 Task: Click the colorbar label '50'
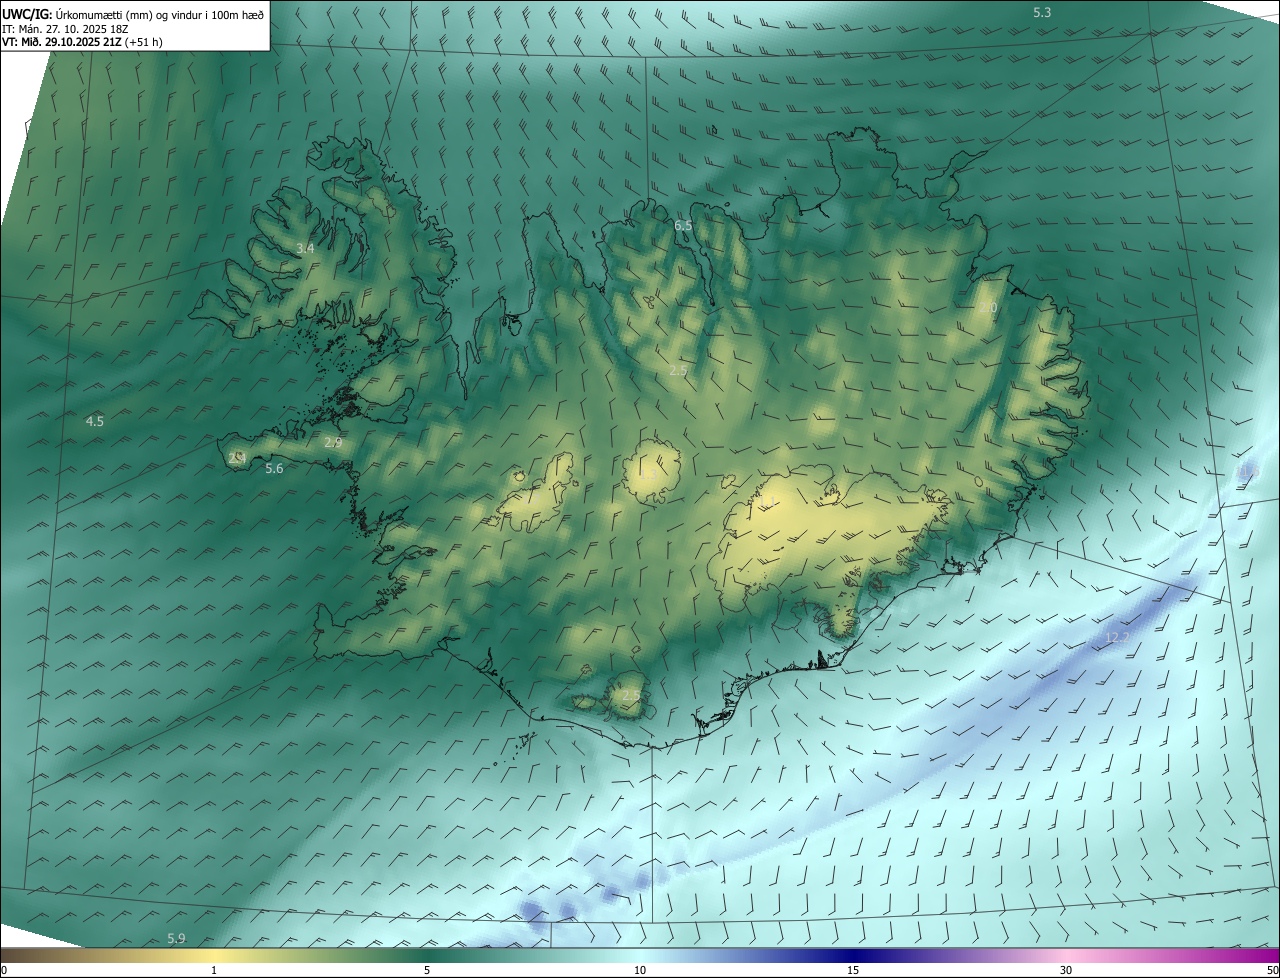pos(1272,970)
